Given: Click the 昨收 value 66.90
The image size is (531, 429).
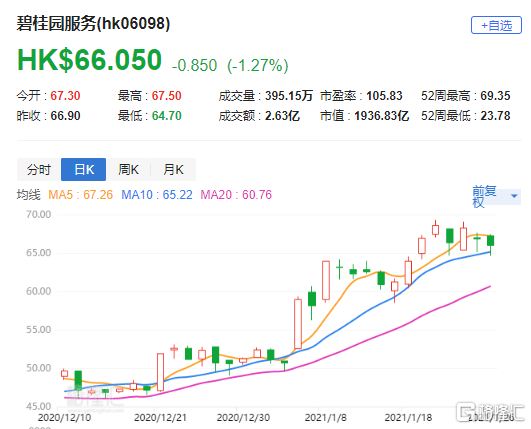Looking at the screenshot, I should [x=65, y=116].
